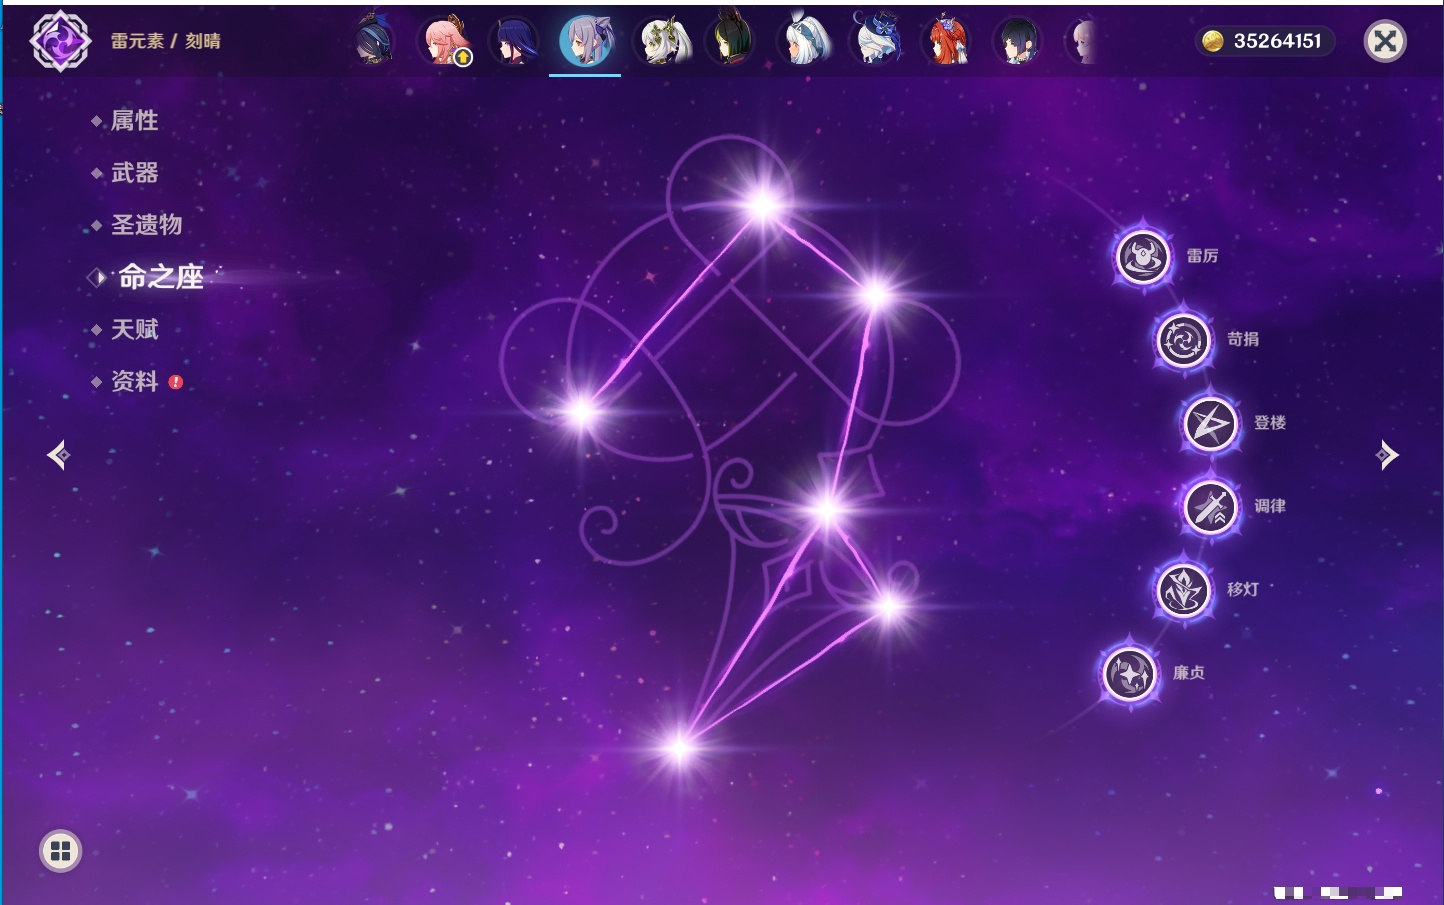
Task: Open the 调律 constellation icon
Action: coord(1211,507)
